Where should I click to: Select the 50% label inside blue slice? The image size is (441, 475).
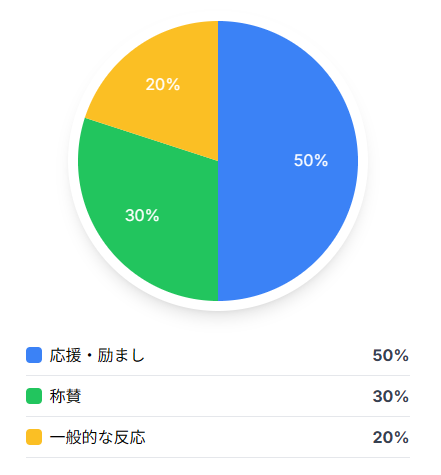311,160
